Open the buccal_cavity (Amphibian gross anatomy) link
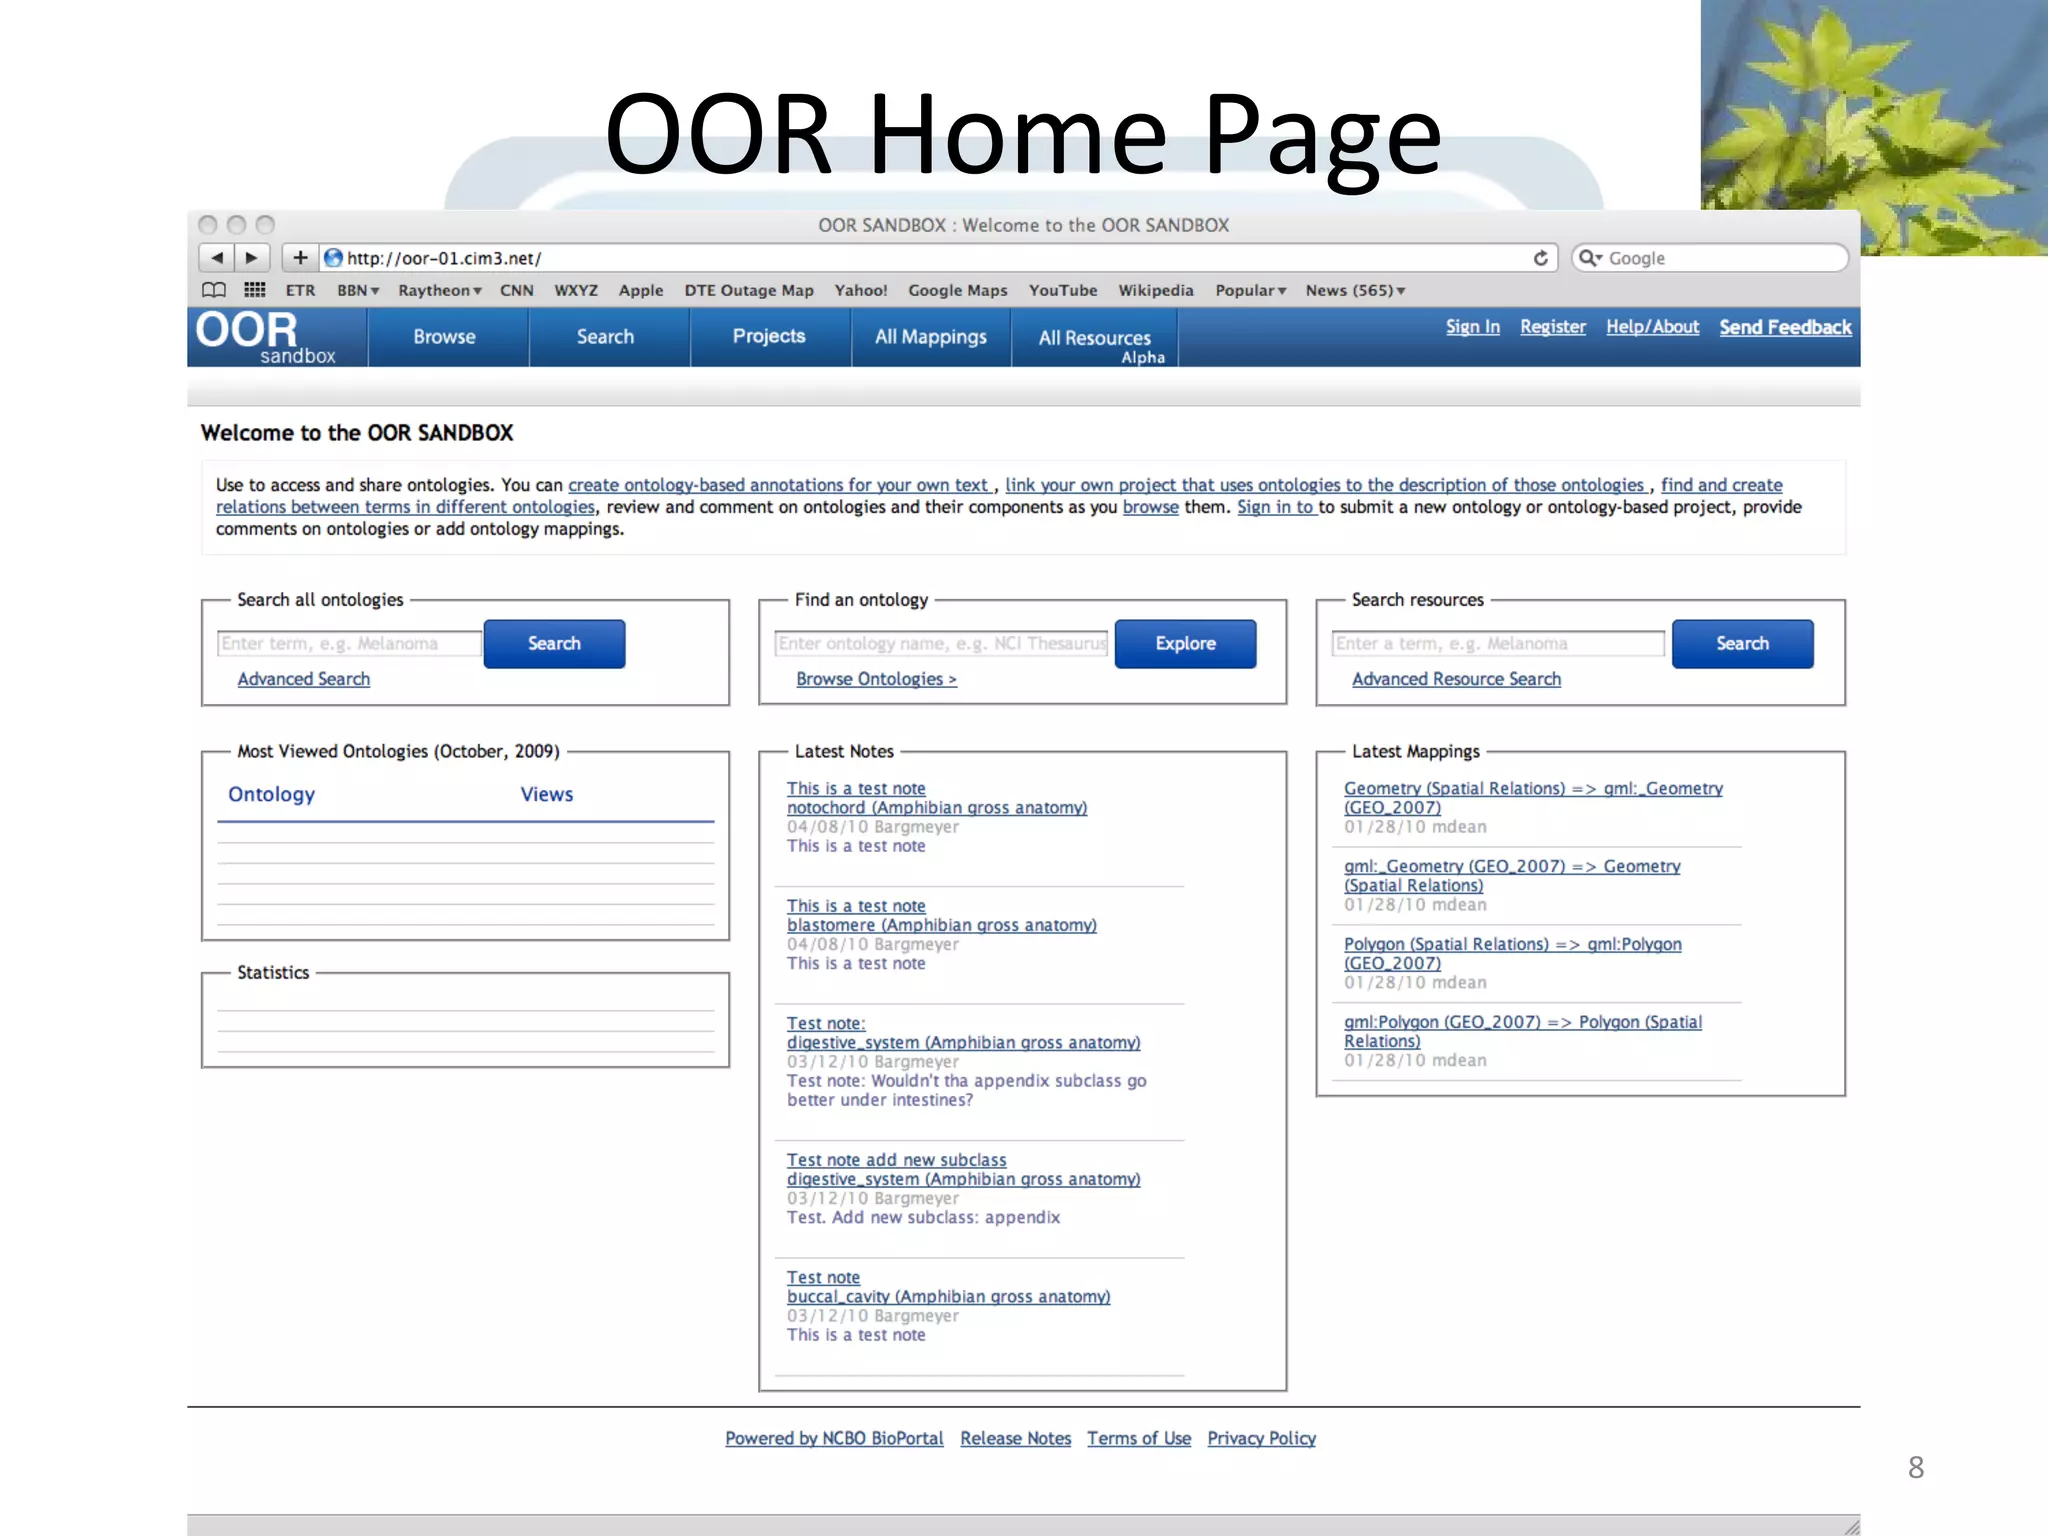This screenshot has height=1536, width=2048. (x=949, y=1297)
